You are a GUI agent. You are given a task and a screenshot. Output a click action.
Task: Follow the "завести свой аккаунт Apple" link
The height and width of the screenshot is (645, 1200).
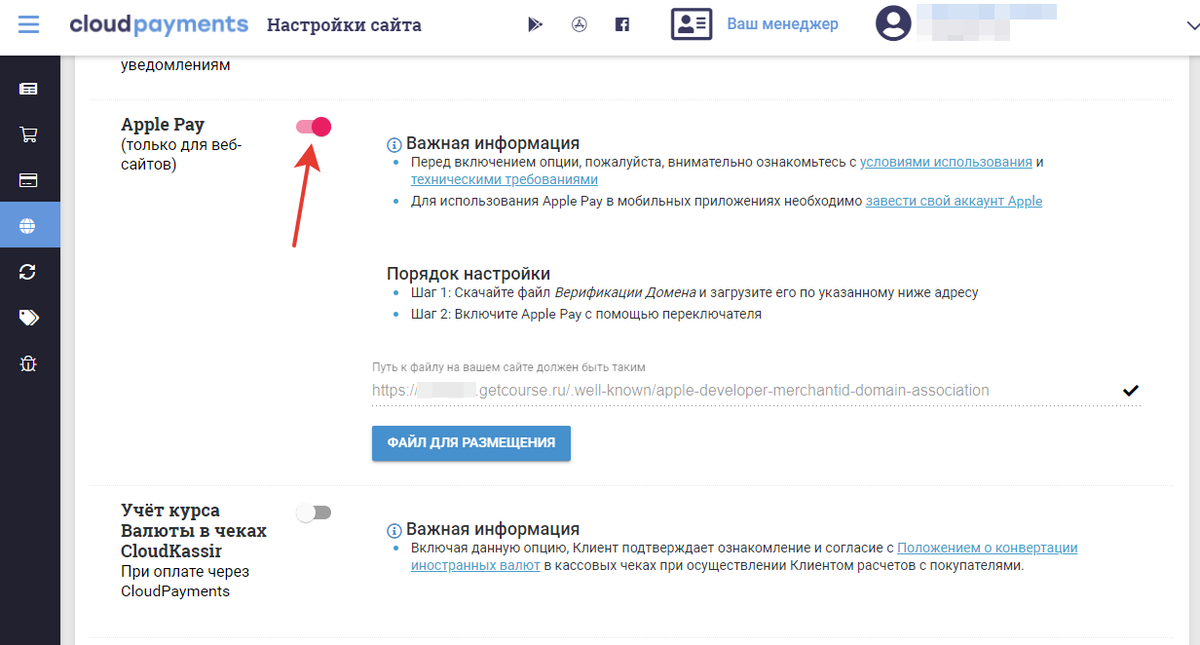954,201
